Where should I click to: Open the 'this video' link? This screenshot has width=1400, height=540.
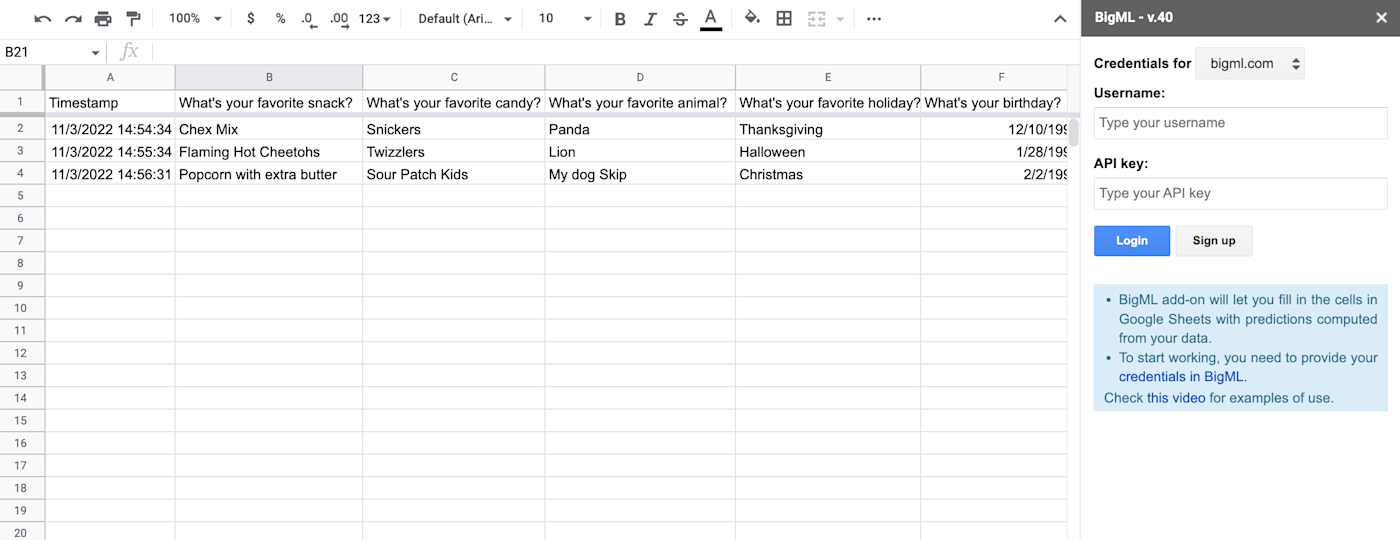click(1176, 398)
